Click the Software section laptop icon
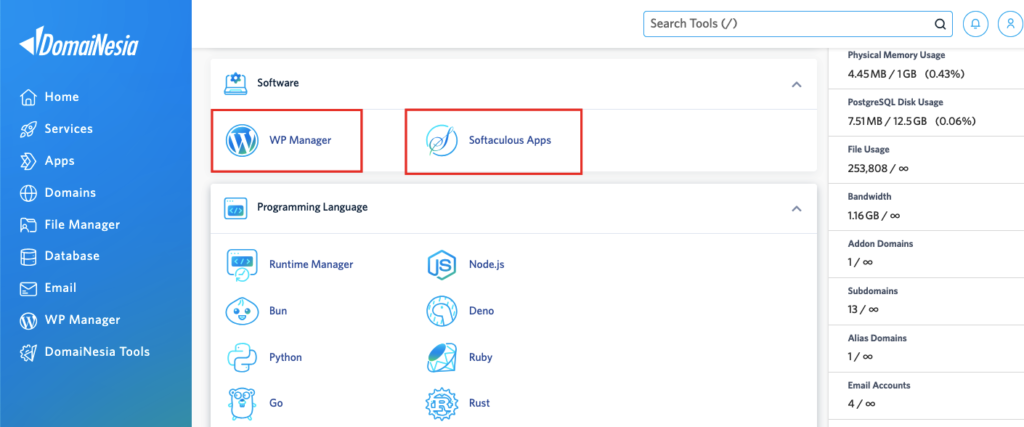 click(x=236, y=84)
